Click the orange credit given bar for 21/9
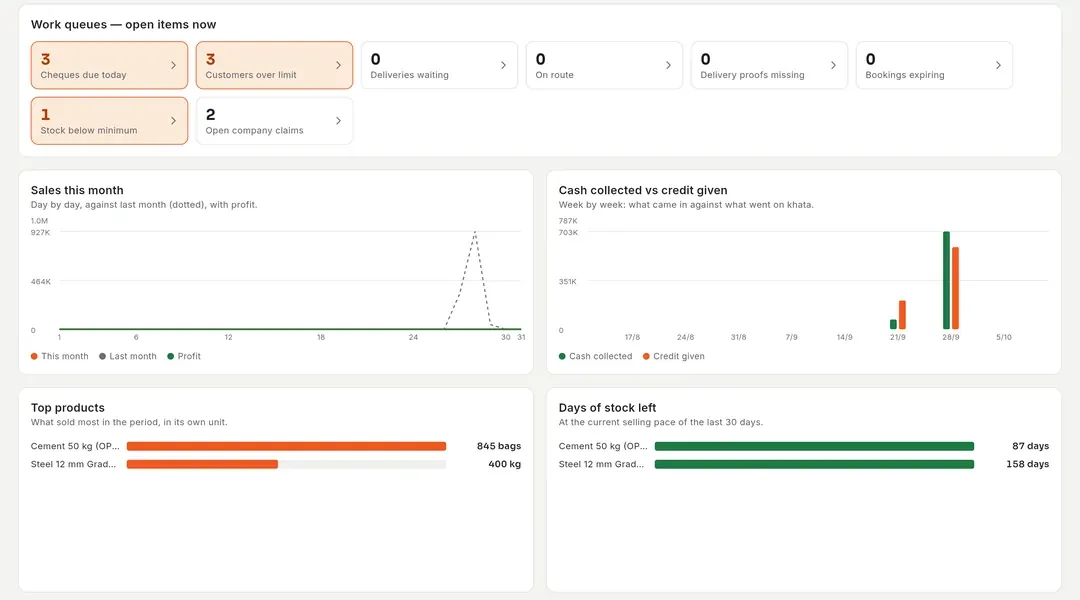The width and height of the screenshot is (1080, 600). (x=902, y=315)
